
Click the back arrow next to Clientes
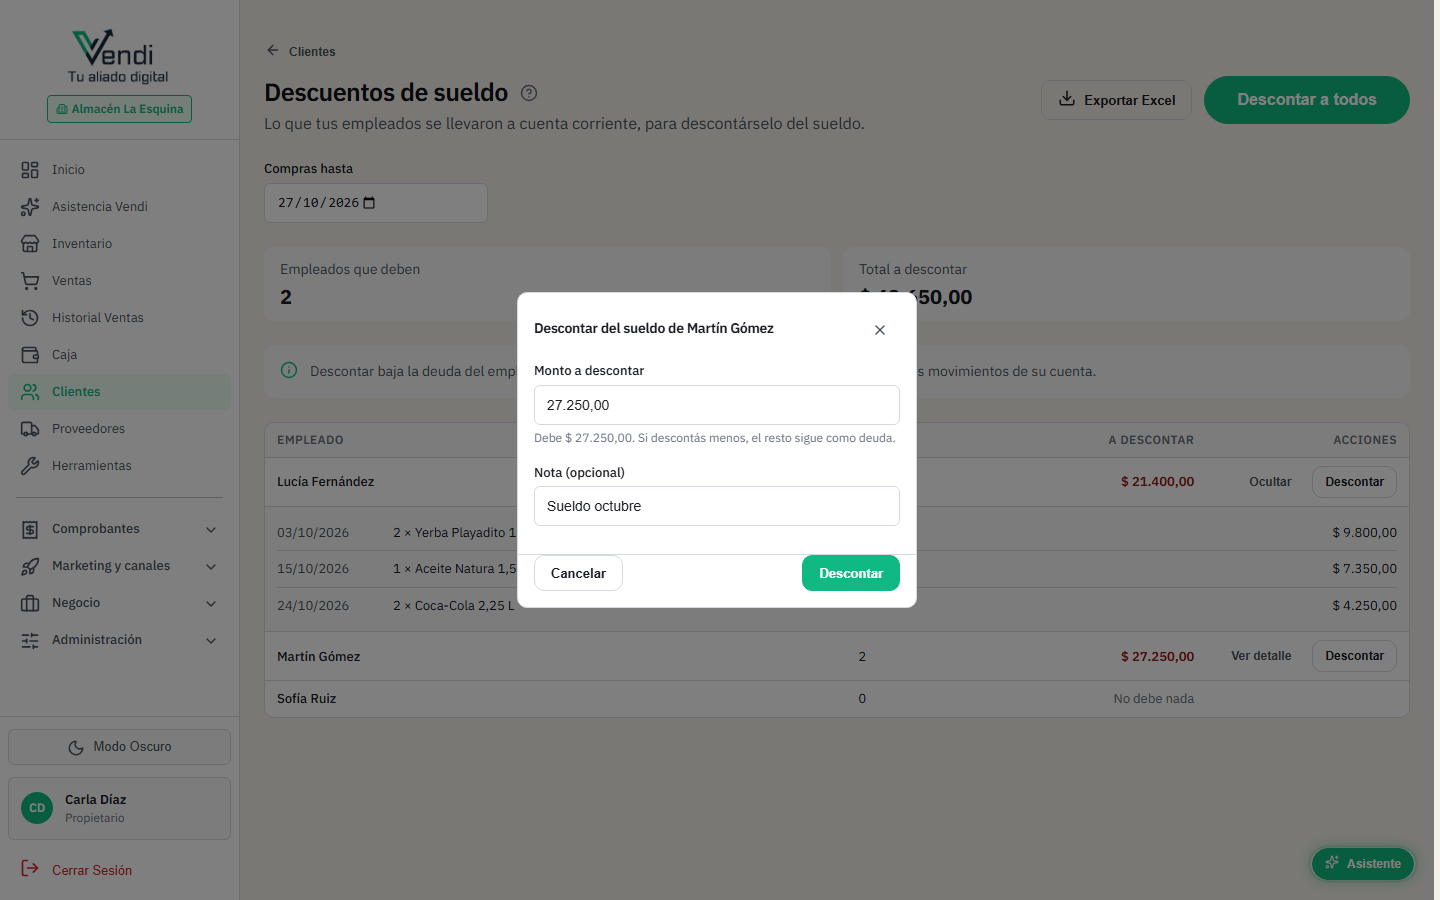click(x=273, y=50)
